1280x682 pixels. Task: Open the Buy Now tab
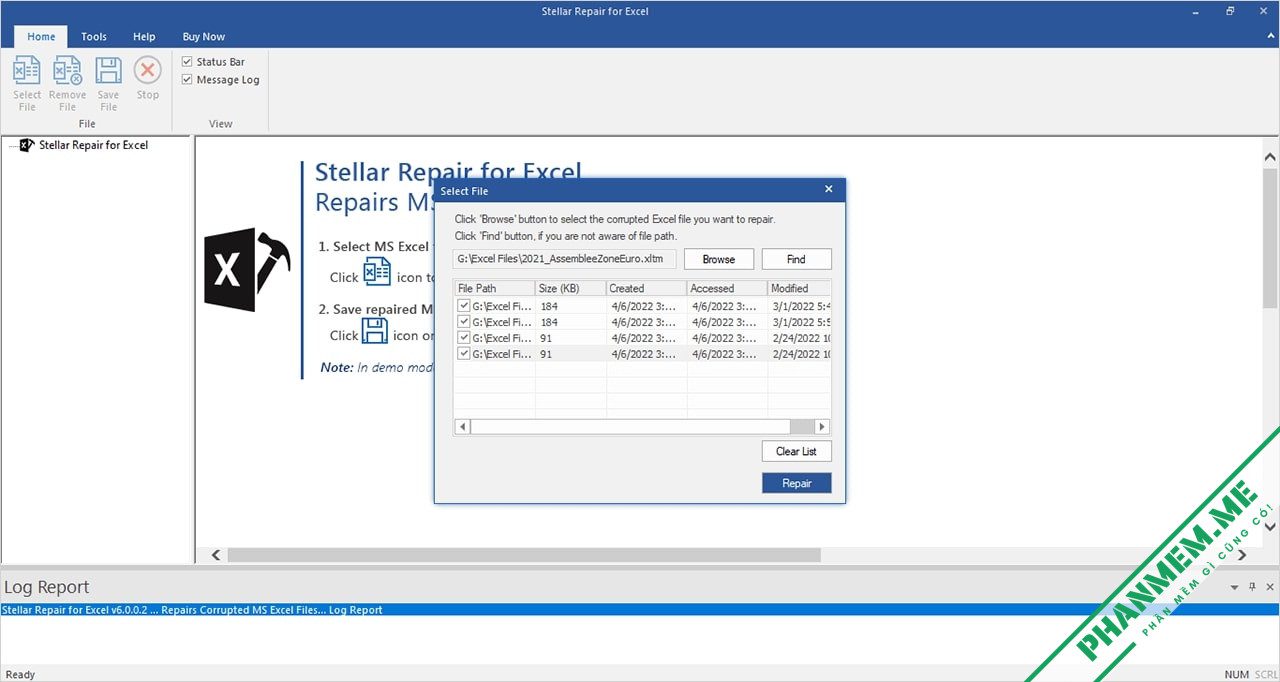click(203, 36)
